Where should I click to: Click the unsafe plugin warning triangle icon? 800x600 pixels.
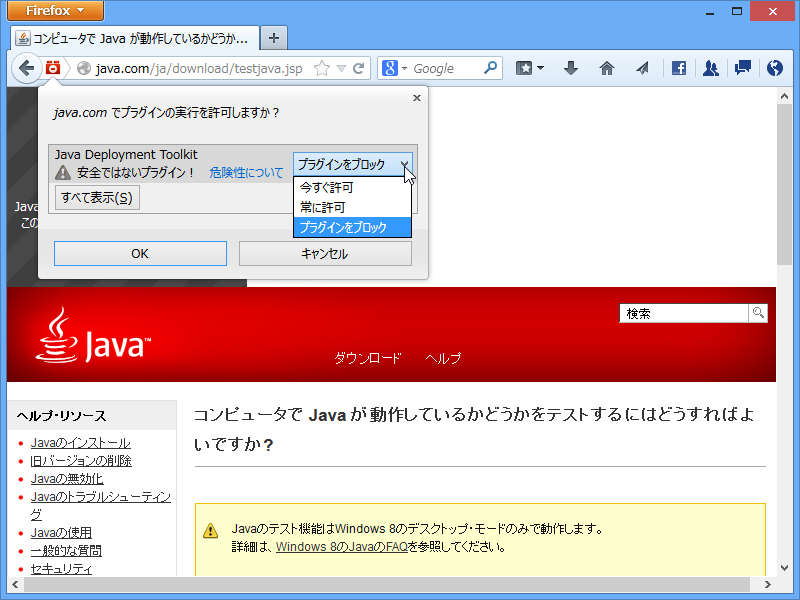(63, 172)
